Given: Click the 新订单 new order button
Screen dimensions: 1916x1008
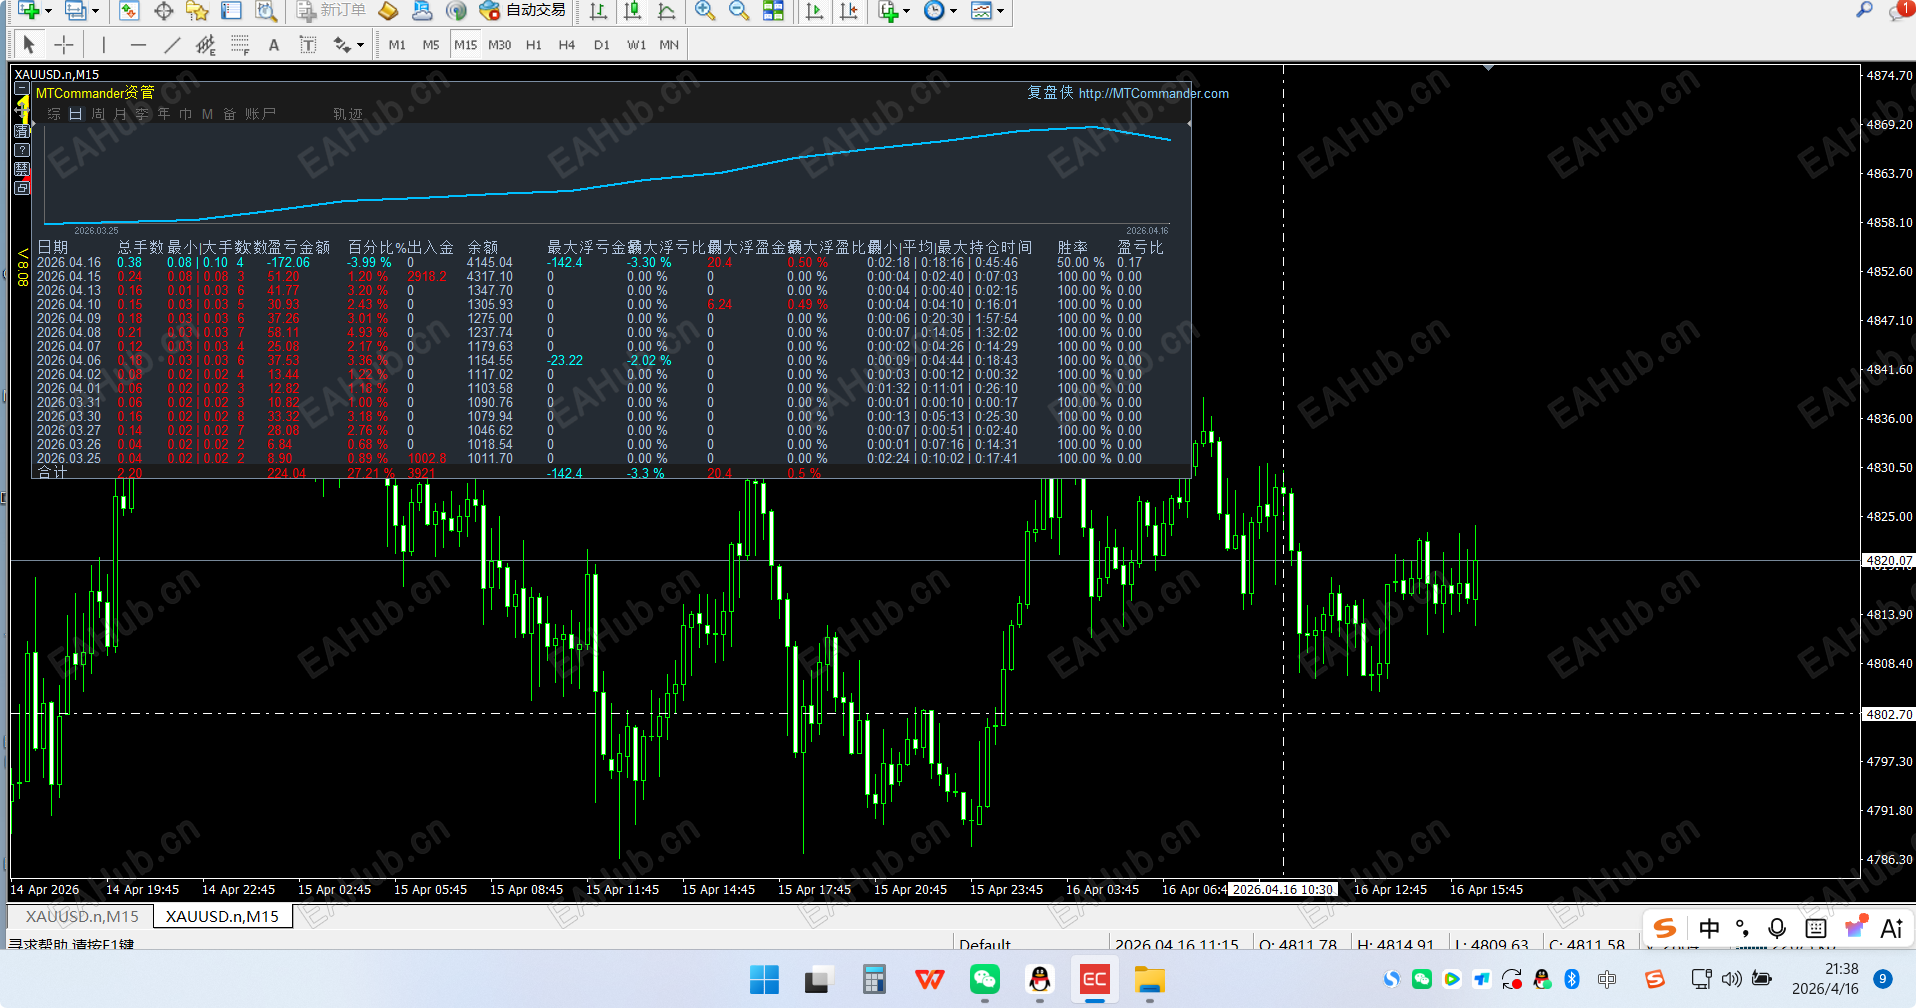Looking at the screenshot, I should click(333, 10).
